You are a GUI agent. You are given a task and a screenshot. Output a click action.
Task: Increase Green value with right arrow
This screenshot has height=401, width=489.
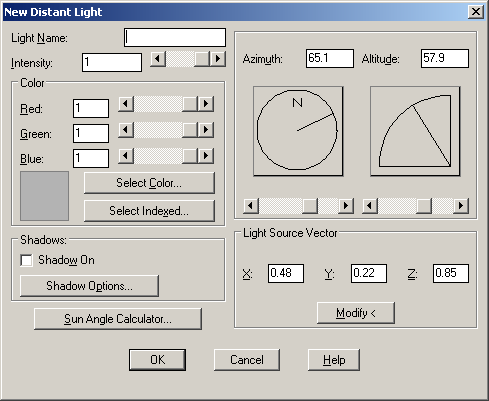click(x=206, y=129)
